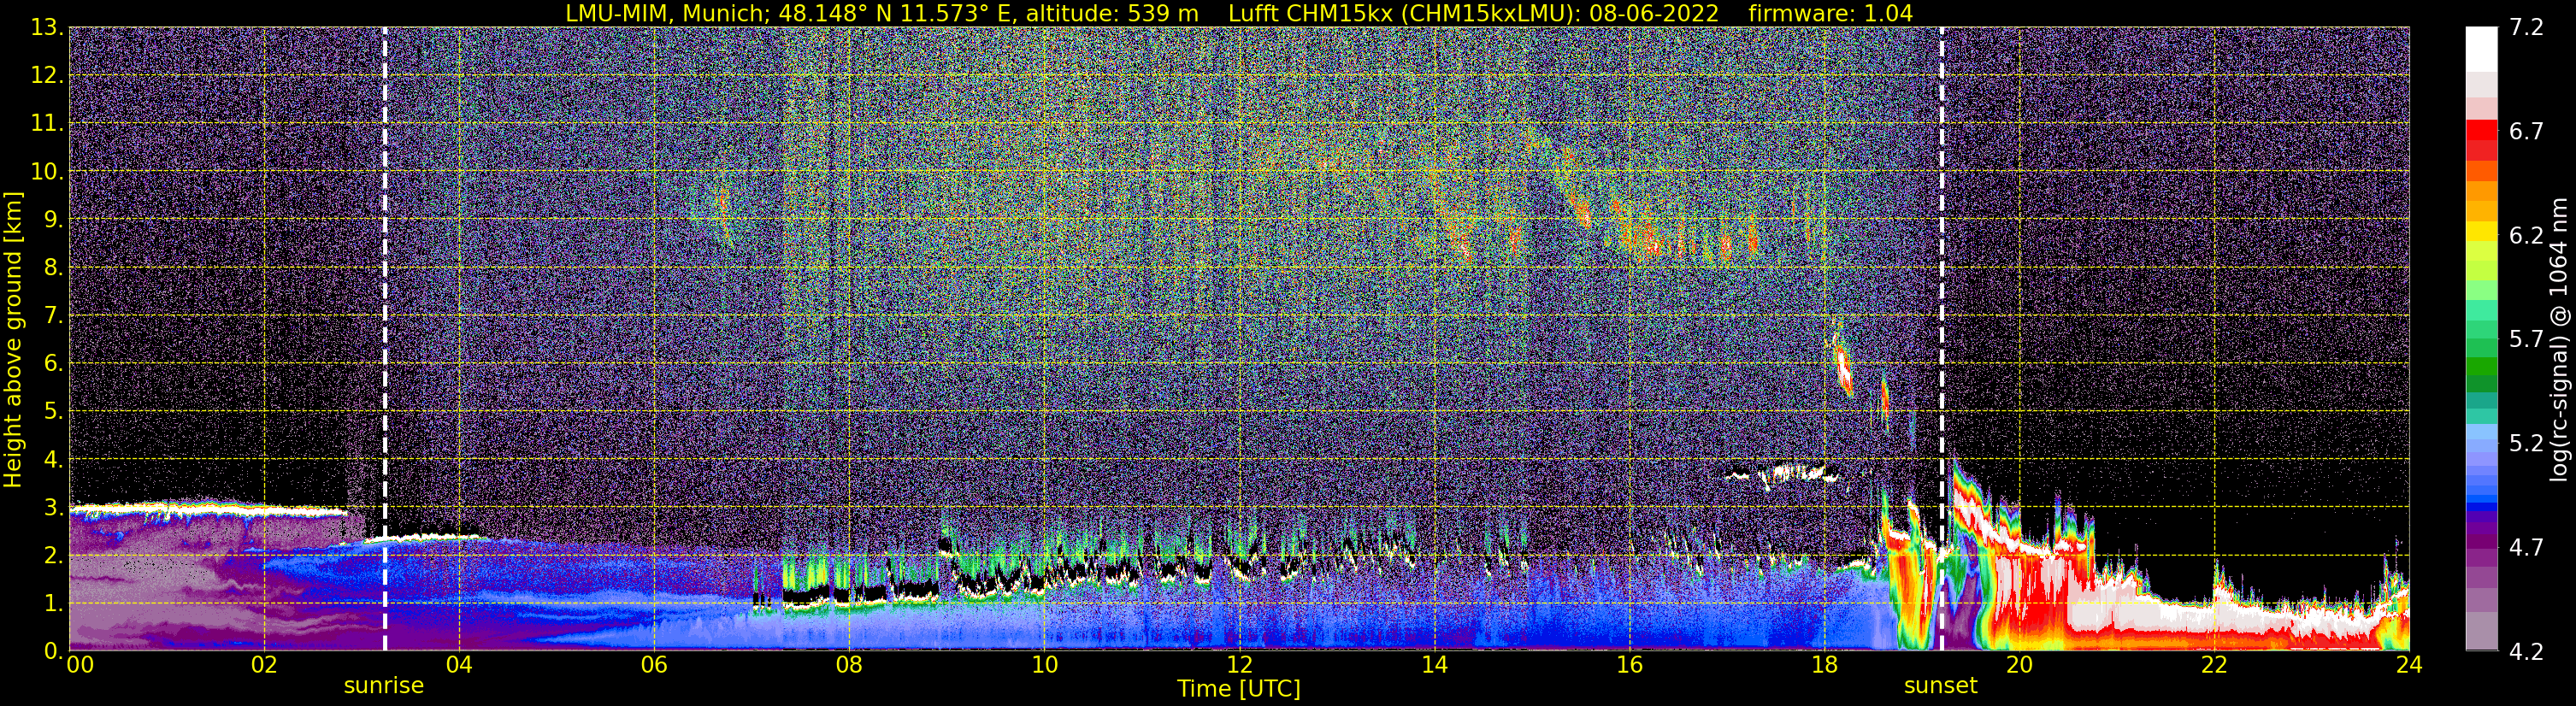2576x706 pixels.
Task: Click the 'sunrise' label below the chart
Action: [x=384, y=686]
